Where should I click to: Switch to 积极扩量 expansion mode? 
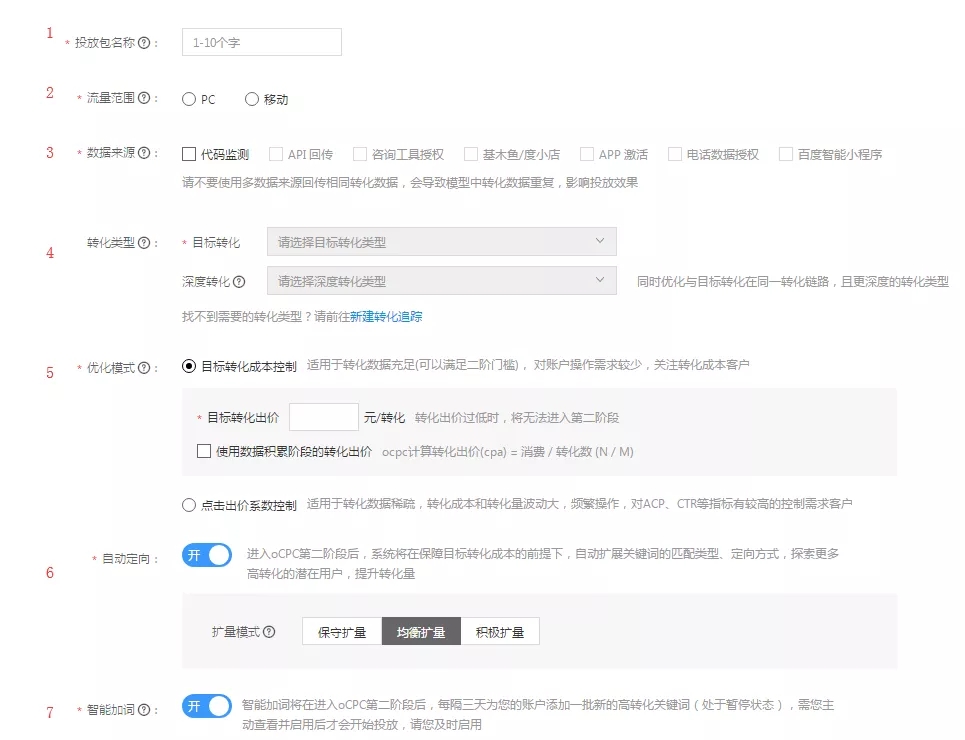tap(500, 632)
